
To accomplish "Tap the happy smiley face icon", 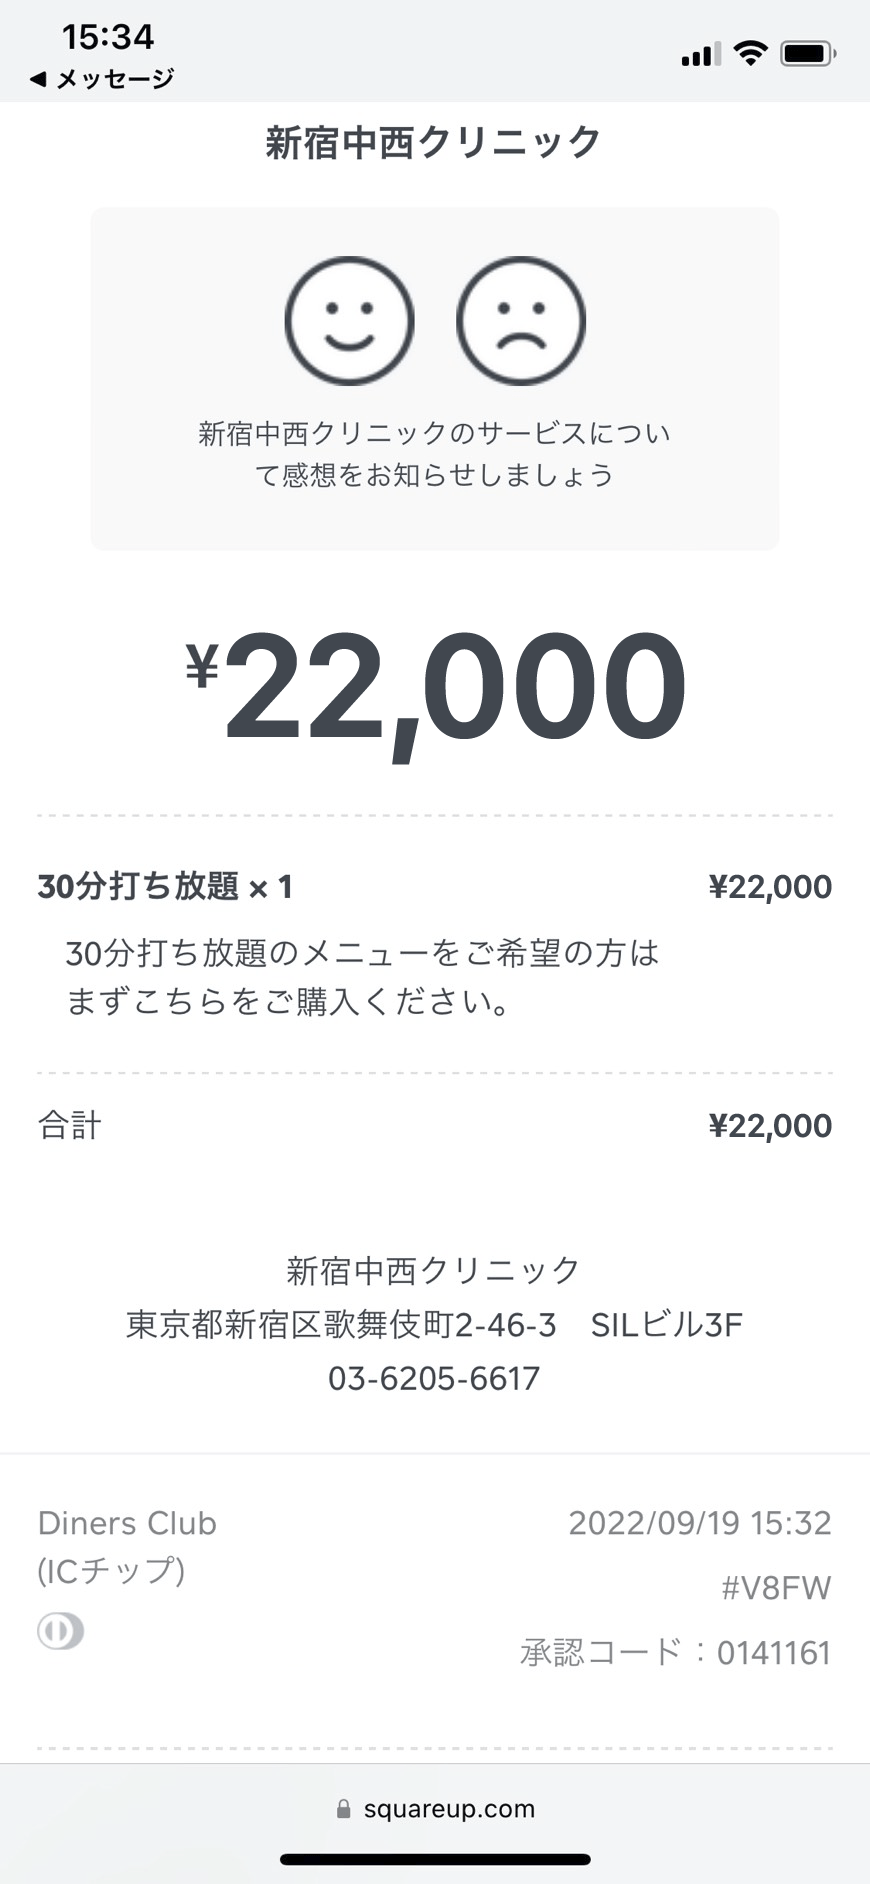I will pyautogui.click(x=349, y=321).
